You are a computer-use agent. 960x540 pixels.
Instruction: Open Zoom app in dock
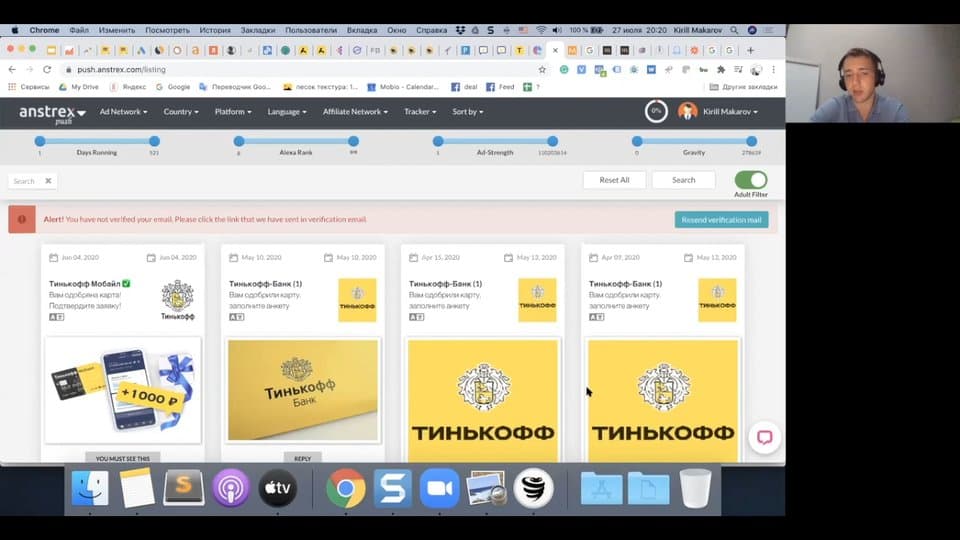pyautogui.click(x=440, y=489)
